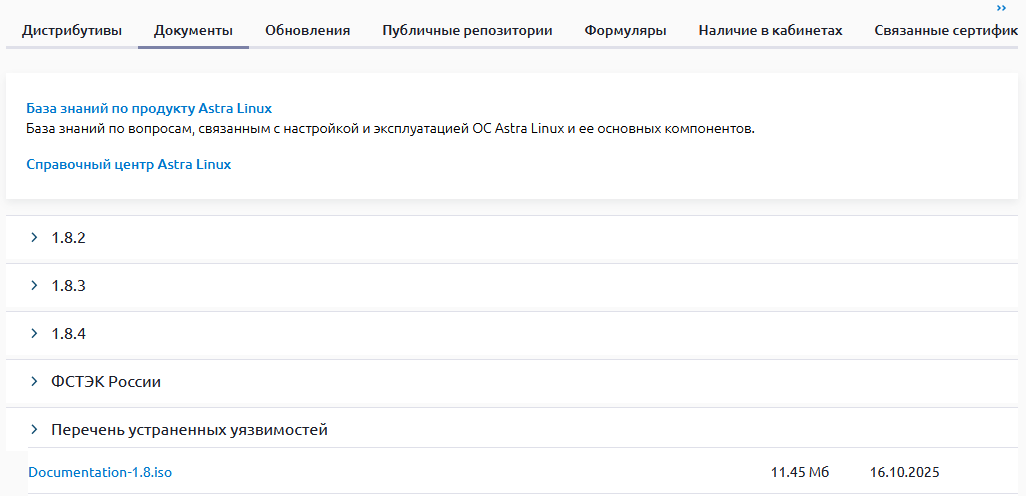The width and height of the screenshot is (1026, 496).
Task: Click the chevron icon beside version 1.8.4
Action: pyautogui.click(x=34, y=334)
